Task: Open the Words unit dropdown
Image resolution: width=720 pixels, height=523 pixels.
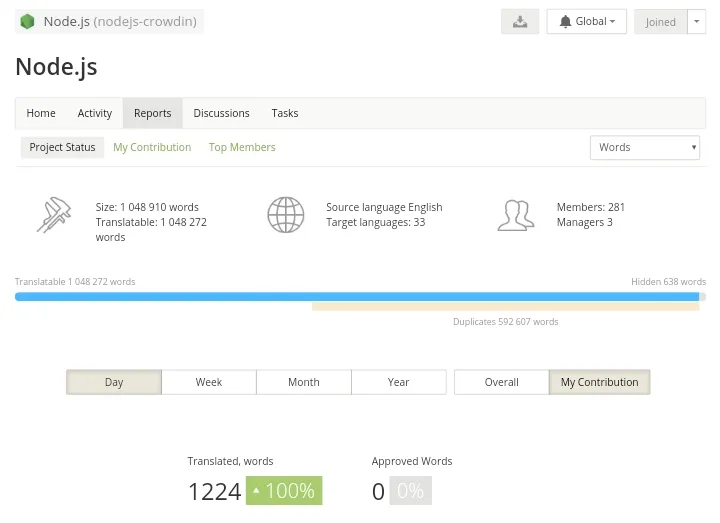Action: (645, 147)
